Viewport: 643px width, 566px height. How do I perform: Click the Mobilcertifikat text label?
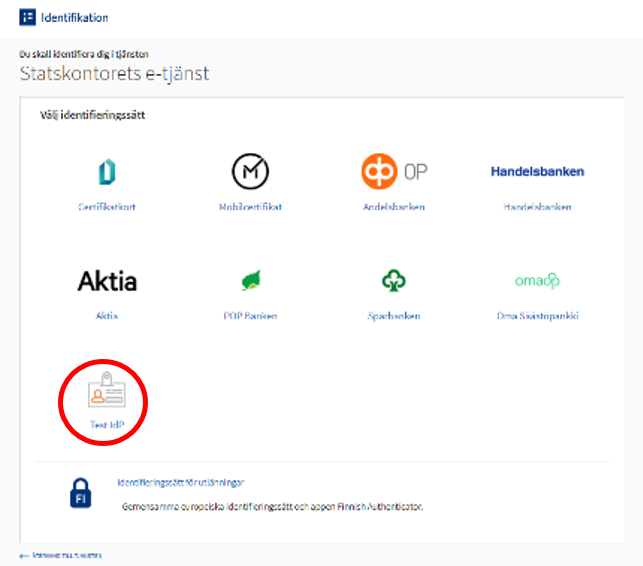[250, 207]
